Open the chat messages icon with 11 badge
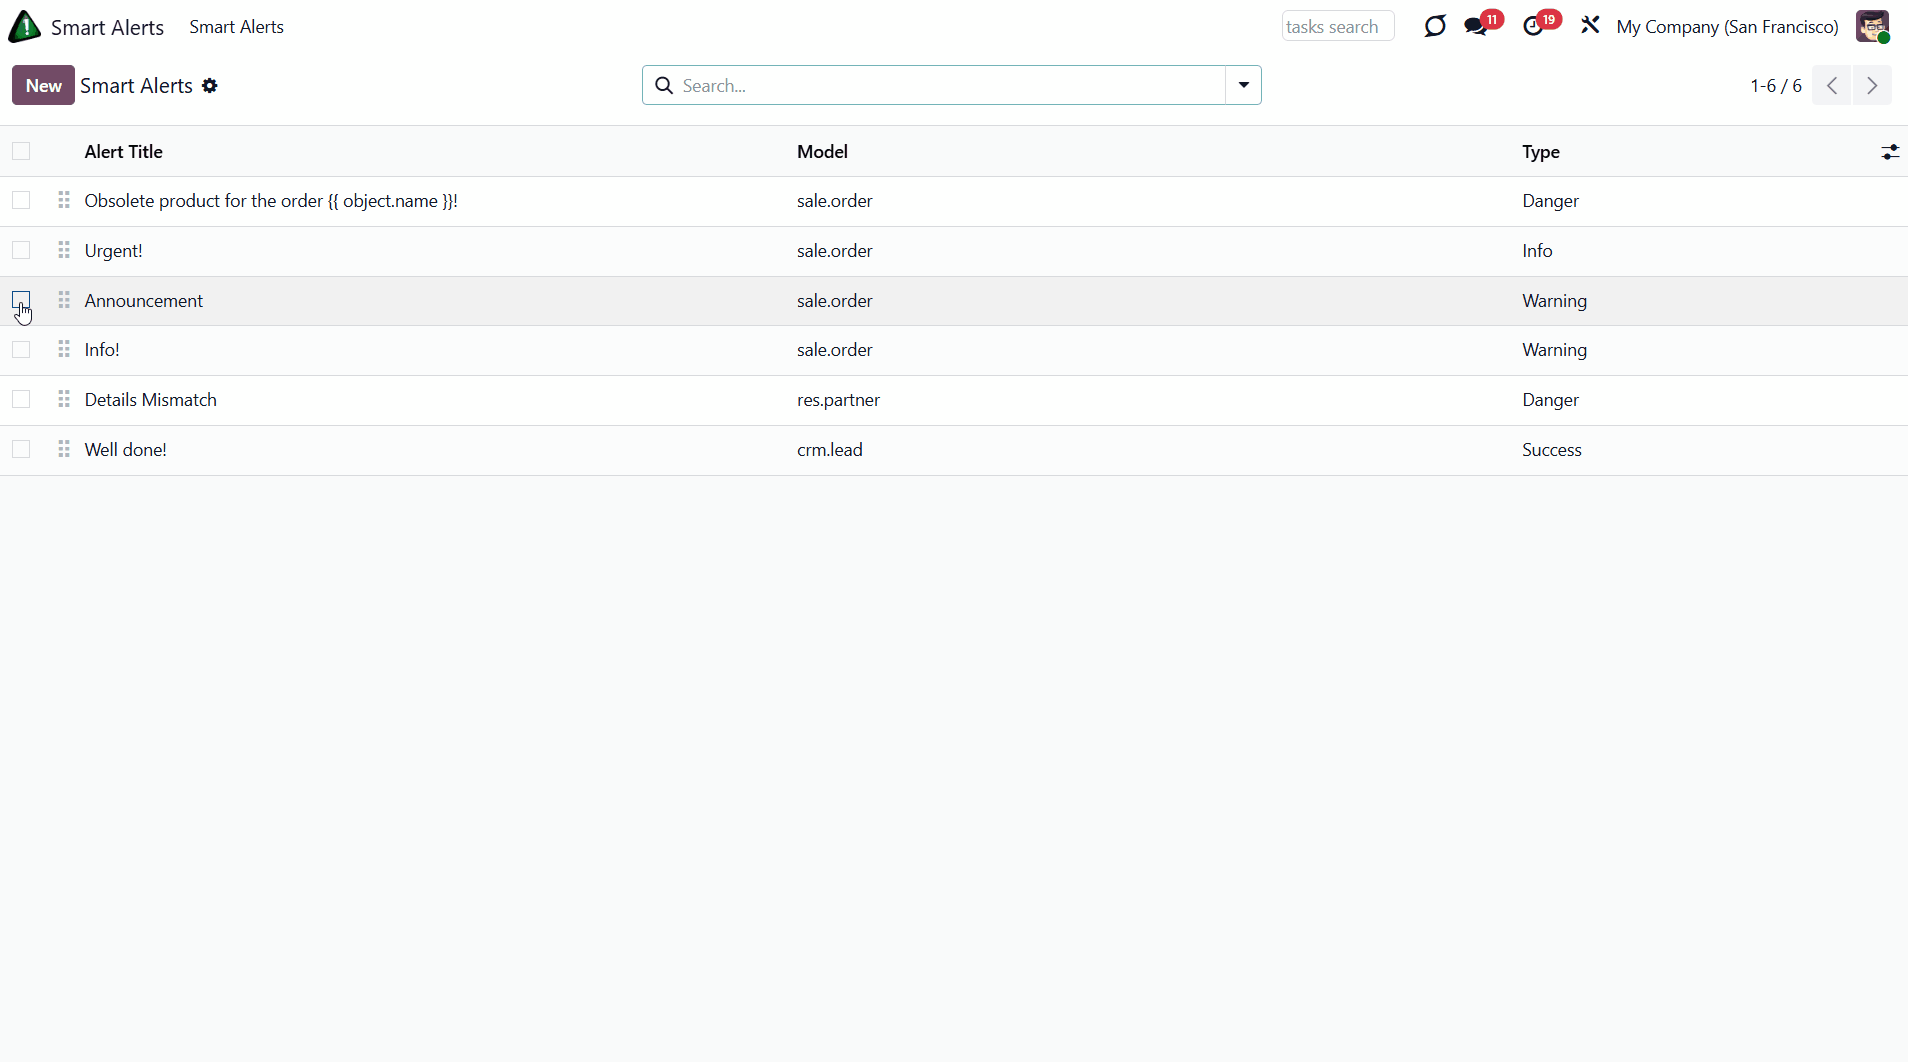The height and width of the screenshot is (1062, 1908). (x=1476, y=27)
